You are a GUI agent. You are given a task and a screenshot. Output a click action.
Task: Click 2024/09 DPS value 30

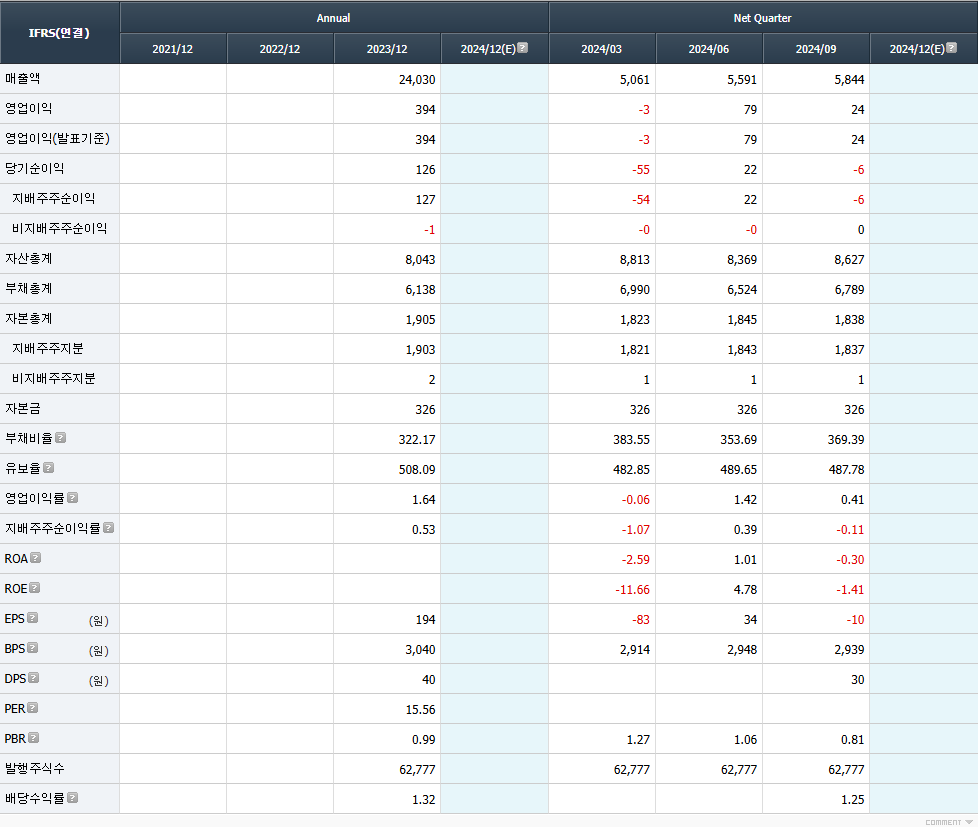tap(858, 679)
